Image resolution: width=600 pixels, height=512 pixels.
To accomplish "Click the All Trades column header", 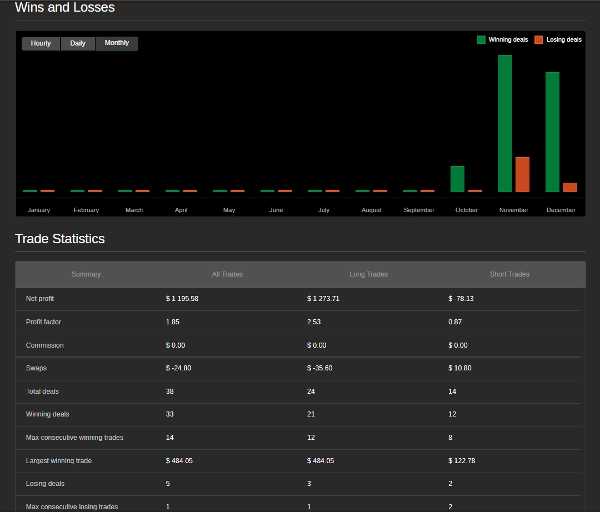I will click(227, 274).
